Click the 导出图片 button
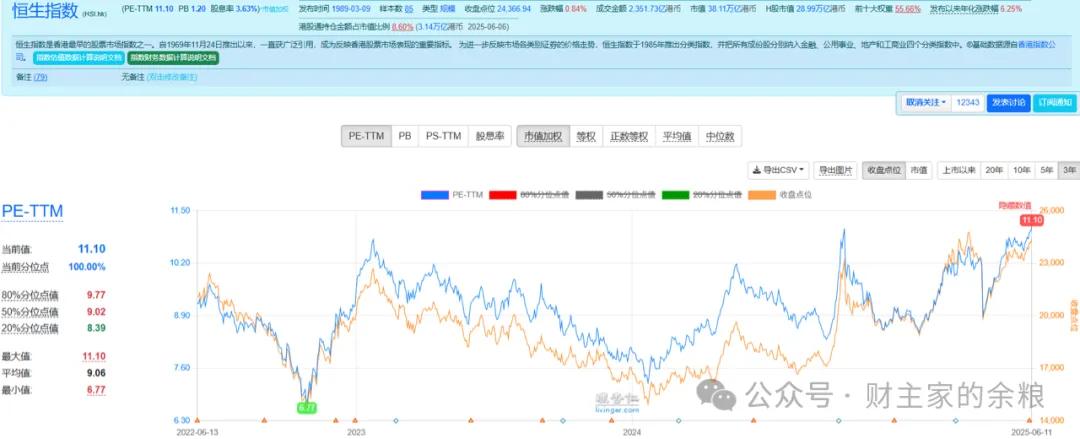1080x439 pixels. coord(835,170)
